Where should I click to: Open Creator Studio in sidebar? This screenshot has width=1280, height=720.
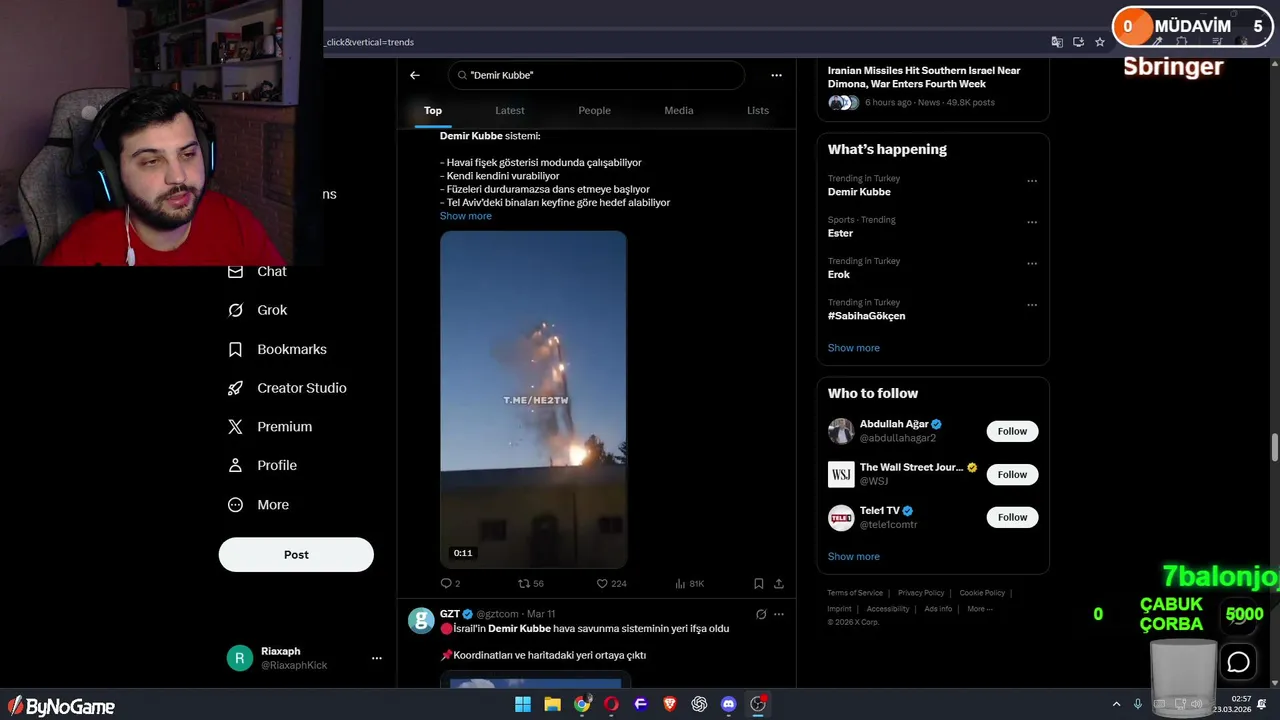[x=287, y=388]
